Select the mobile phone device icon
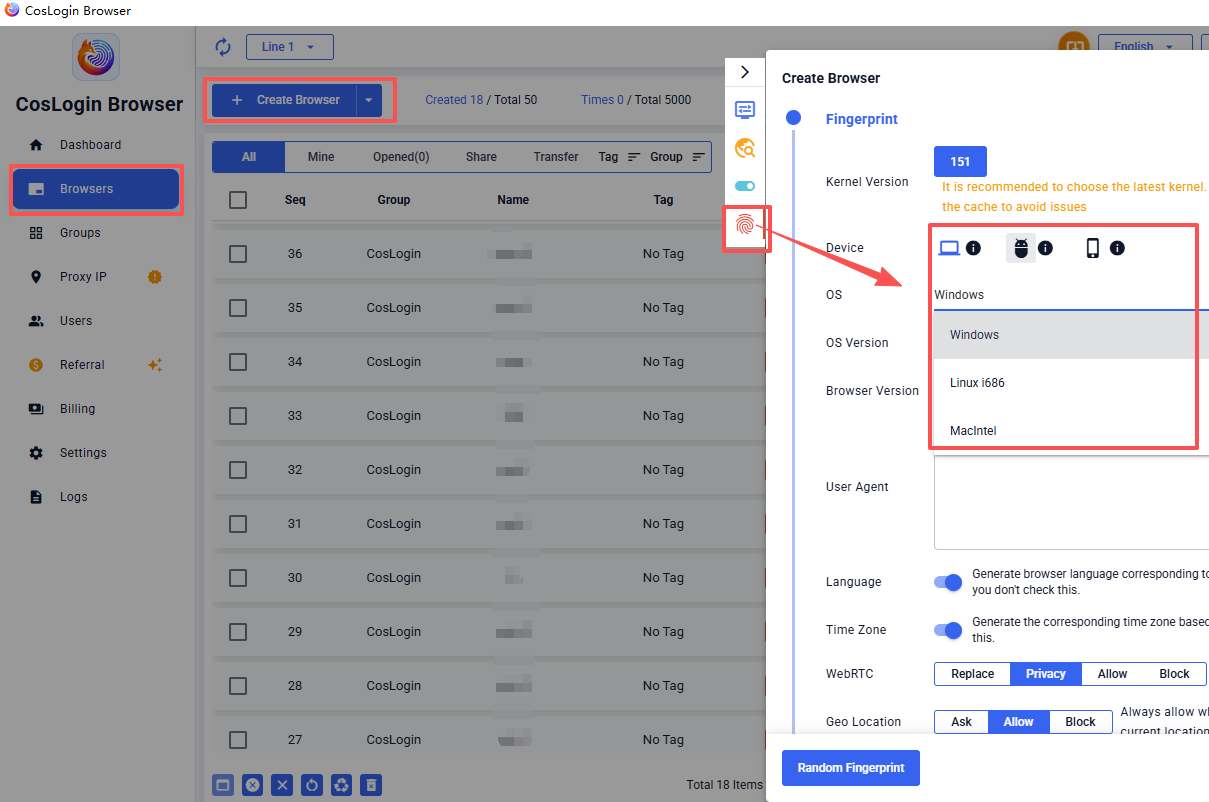This screenshot has width=1209, height=802. tap(1093, 248)
